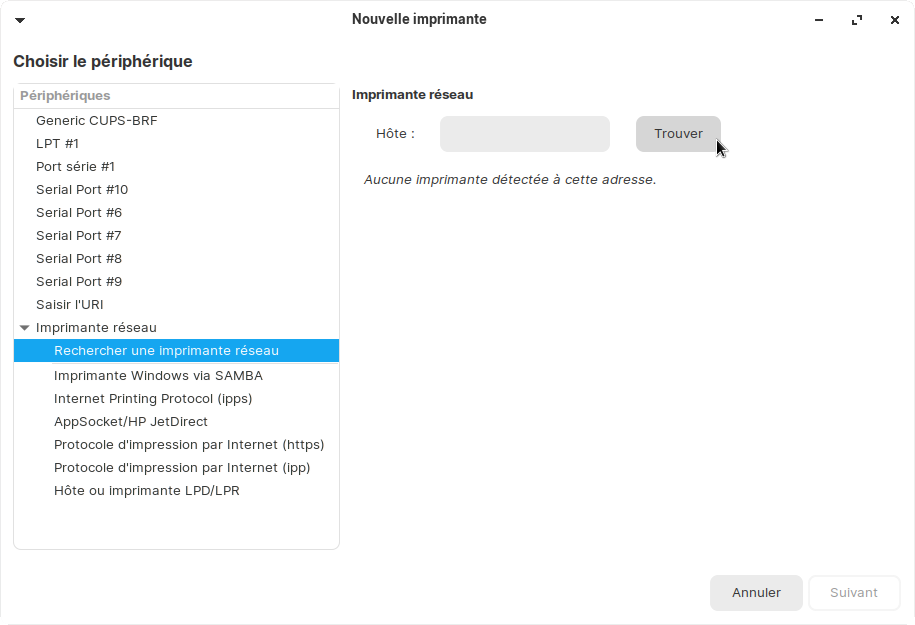Choose Port série #1
This screenshot has height=625, width=915.
(x=75, y=167)
